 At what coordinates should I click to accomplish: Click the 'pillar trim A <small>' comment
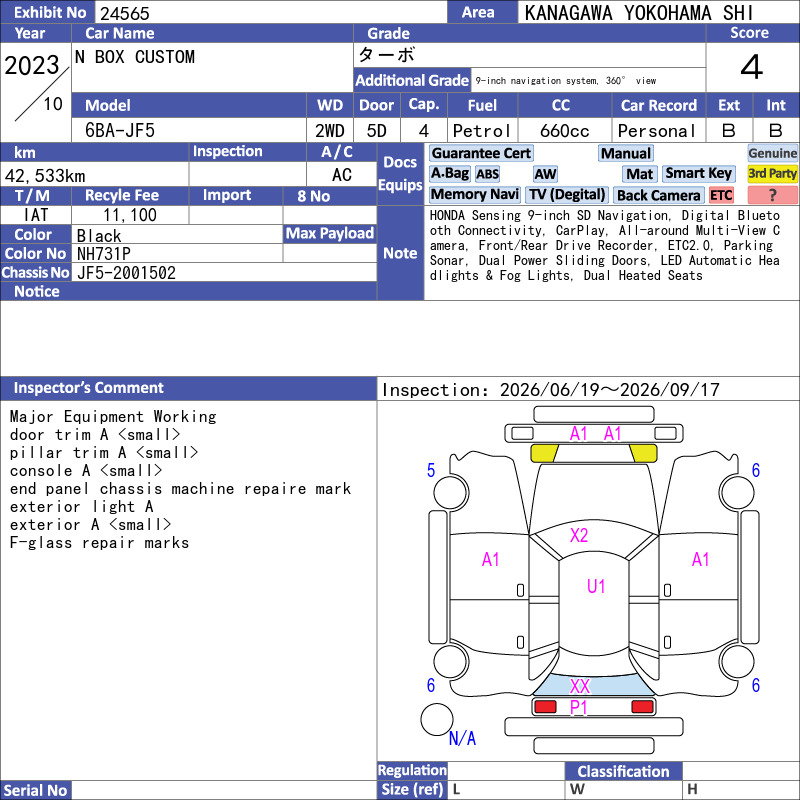(x=104, y=453)
